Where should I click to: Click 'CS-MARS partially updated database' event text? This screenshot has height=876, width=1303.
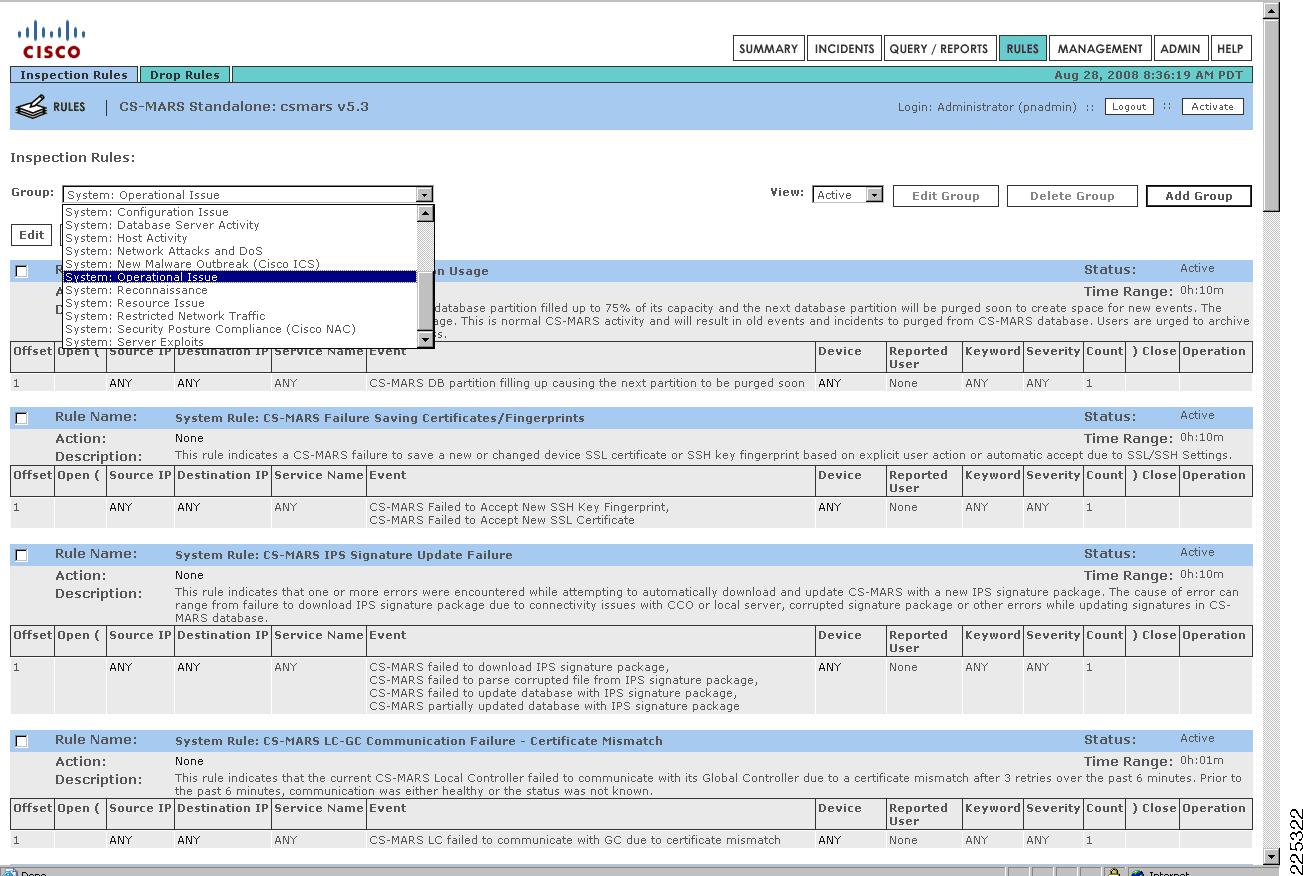click(x=554, y=706)
